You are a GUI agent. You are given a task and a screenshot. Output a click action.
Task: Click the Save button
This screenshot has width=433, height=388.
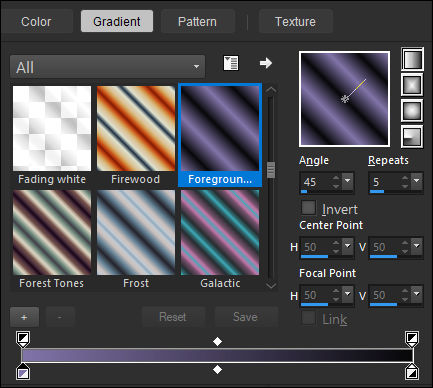coord(245,317)
